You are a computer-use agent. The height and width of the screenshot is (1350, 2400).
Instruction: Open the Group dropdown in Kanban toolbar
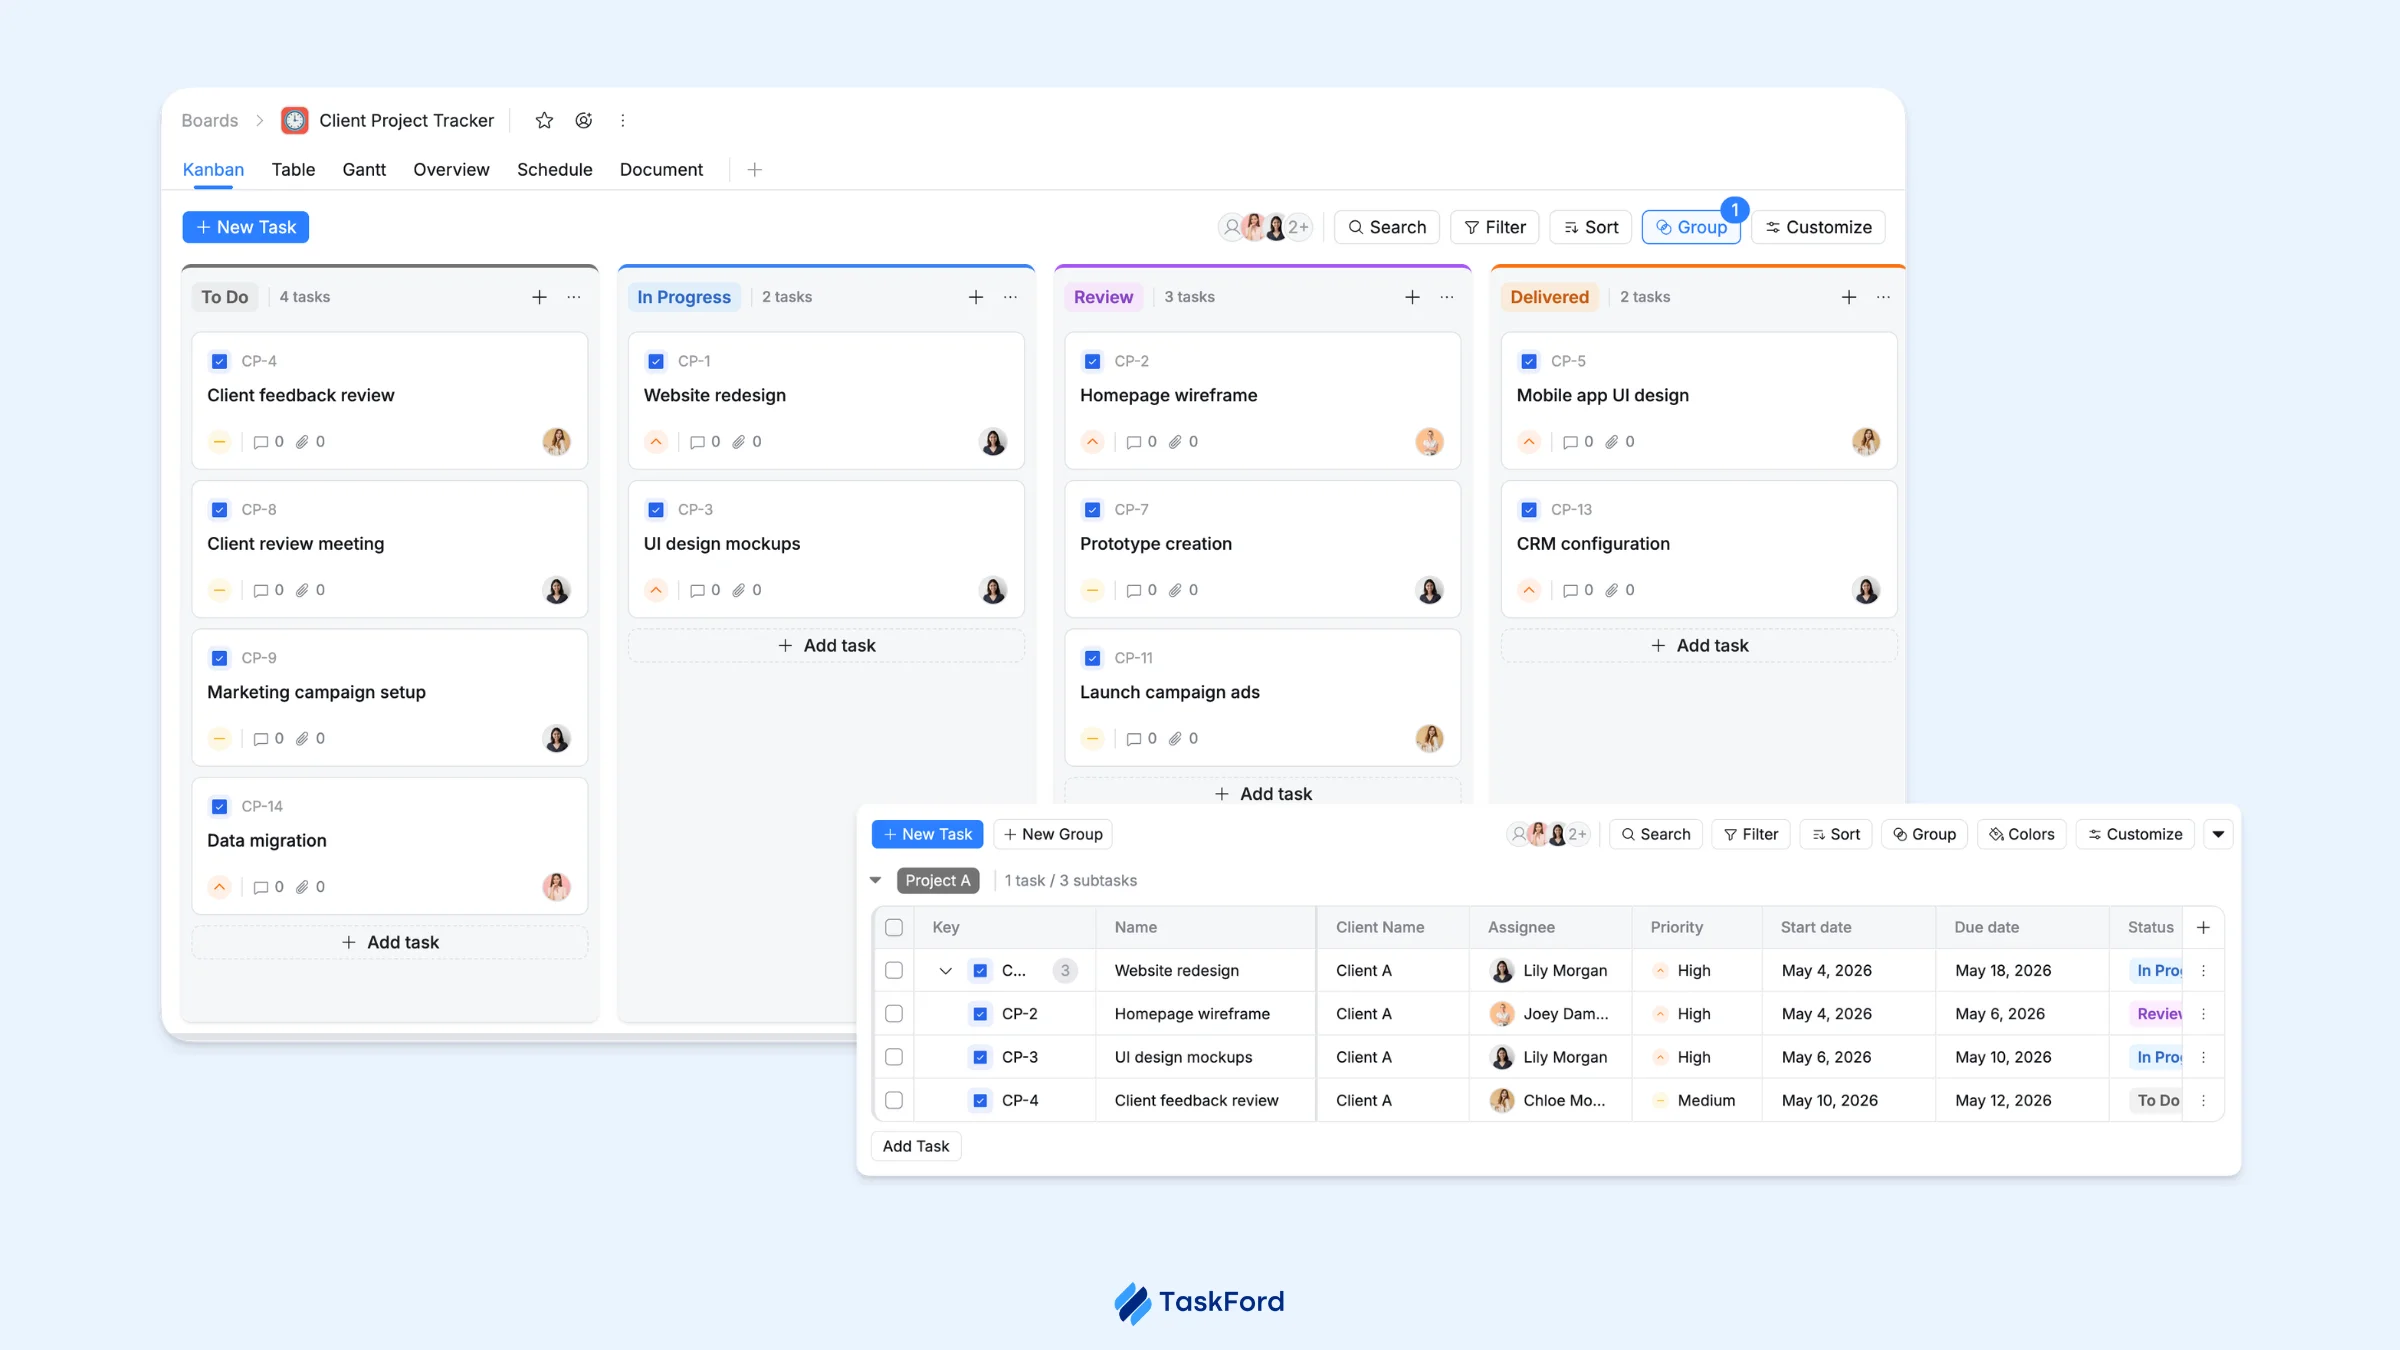click(1691, 227)
